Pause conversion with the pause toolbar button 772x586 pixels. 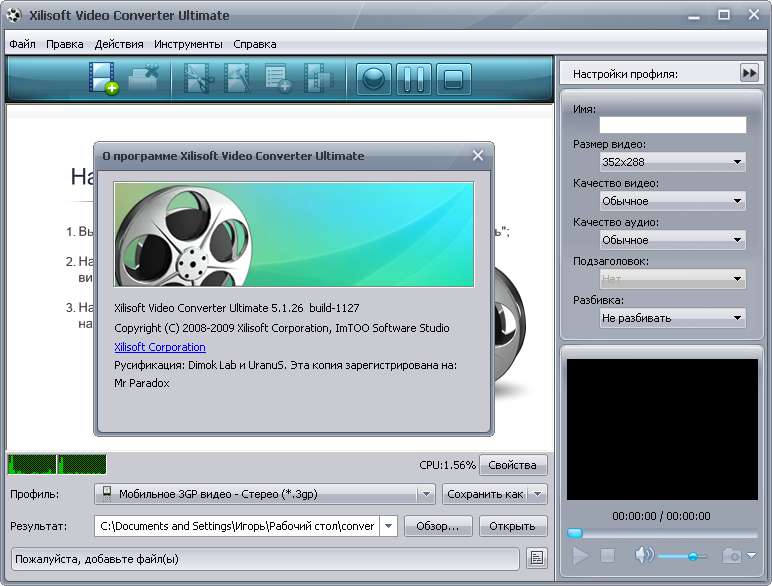(414, 79)
